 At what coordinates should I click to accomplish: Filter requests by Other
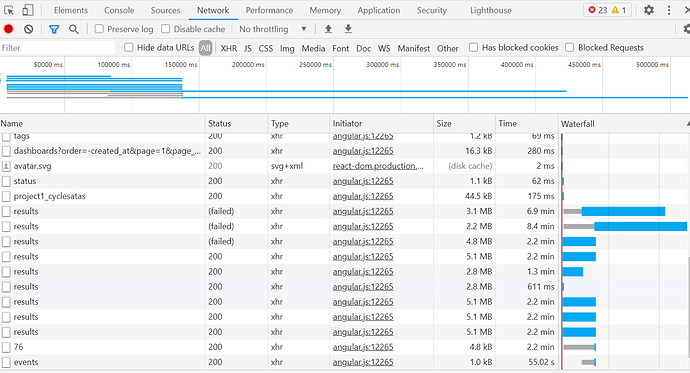point(448,48)
